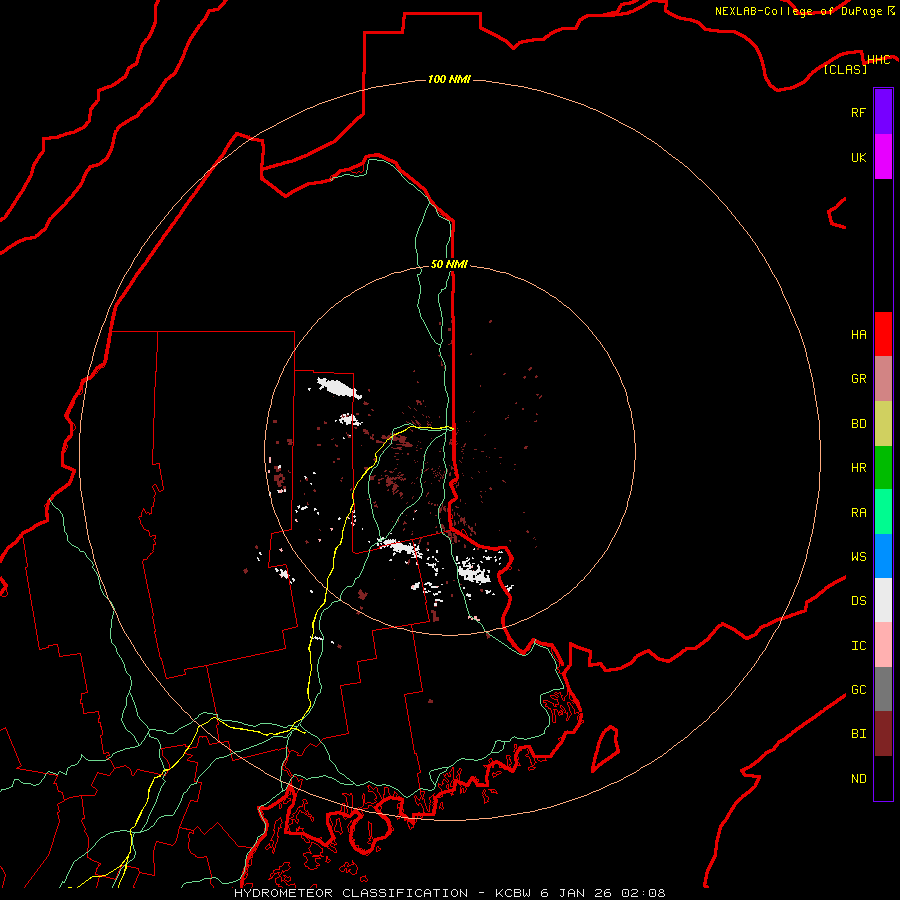Viewport: 900px width, 900px height.
Task: Click the UK magenta legend color swatch
Action: coord(883,157)
